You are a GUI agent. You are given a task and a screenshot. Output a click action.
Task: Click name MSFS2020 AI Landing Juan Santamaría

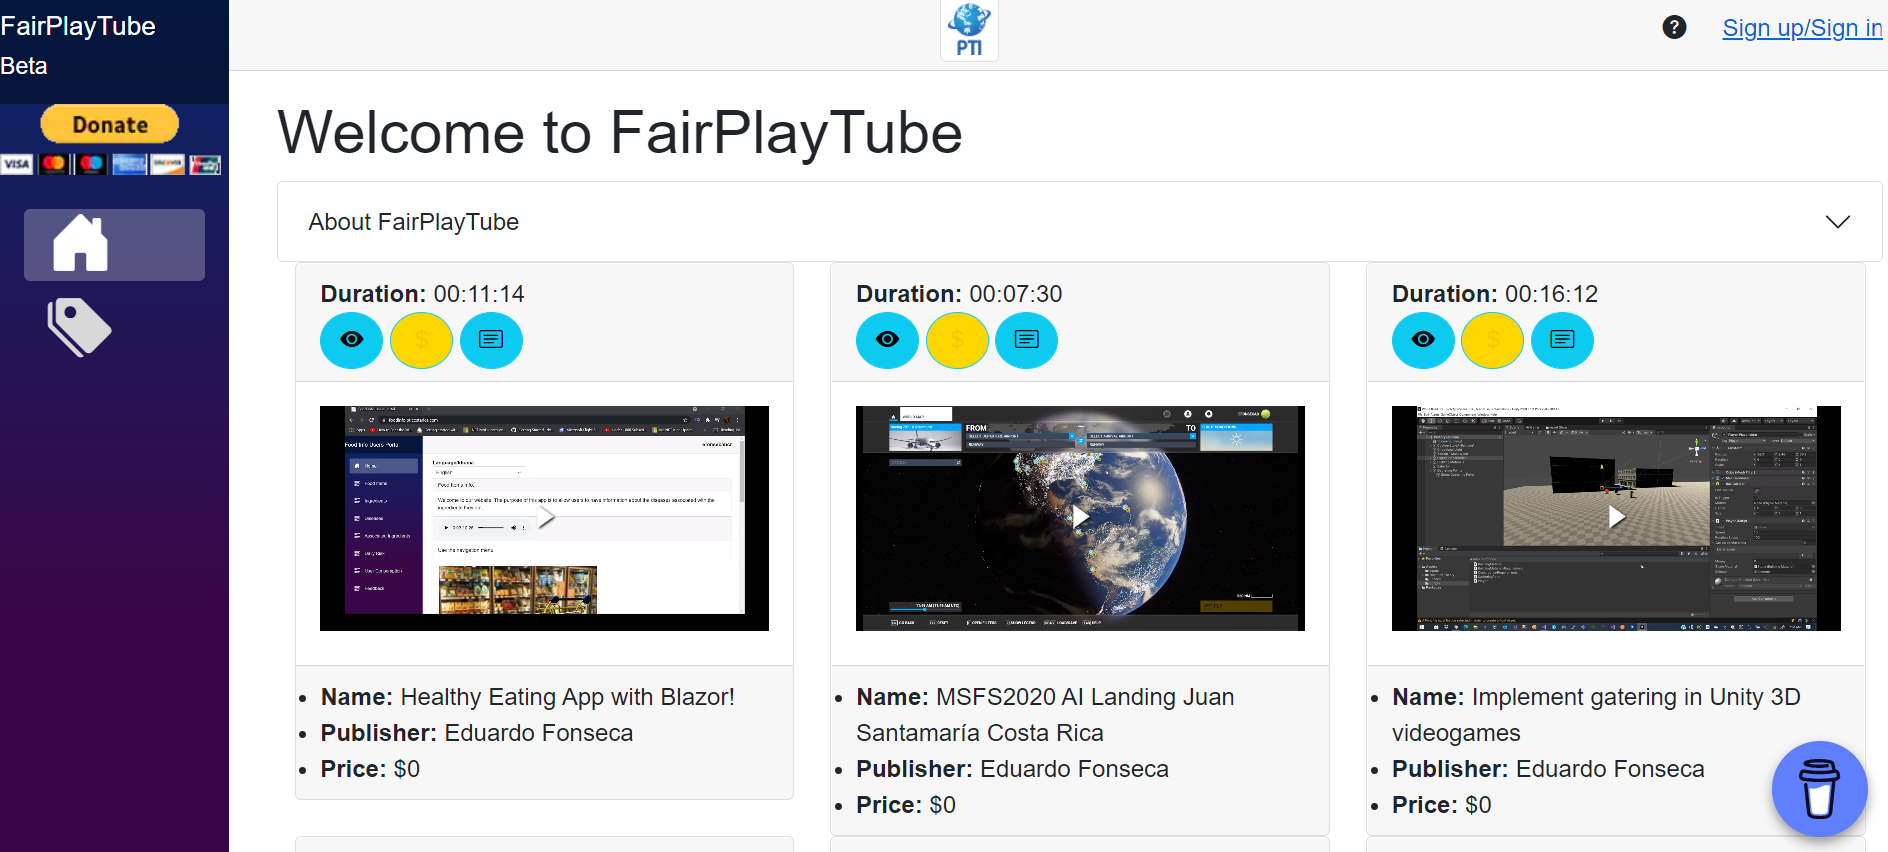point(1045,715)
